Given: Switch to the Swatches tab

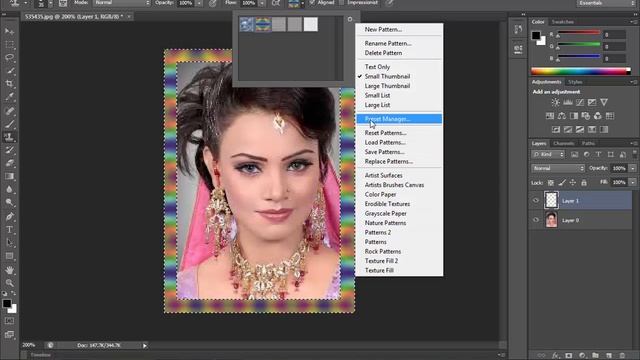Looking at the screenshot, I should click(x=562, y=22).
